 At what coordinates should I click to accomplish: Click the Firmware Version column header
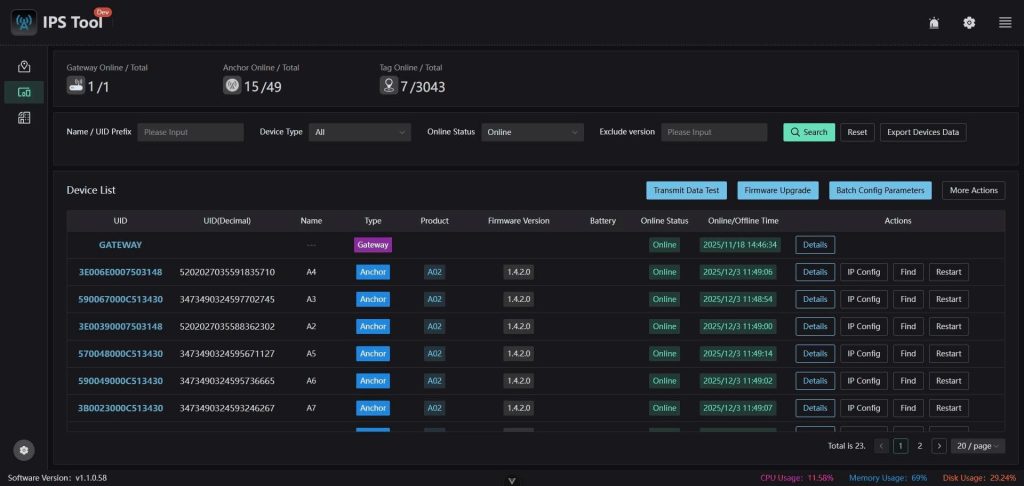(x=519, y=221)
